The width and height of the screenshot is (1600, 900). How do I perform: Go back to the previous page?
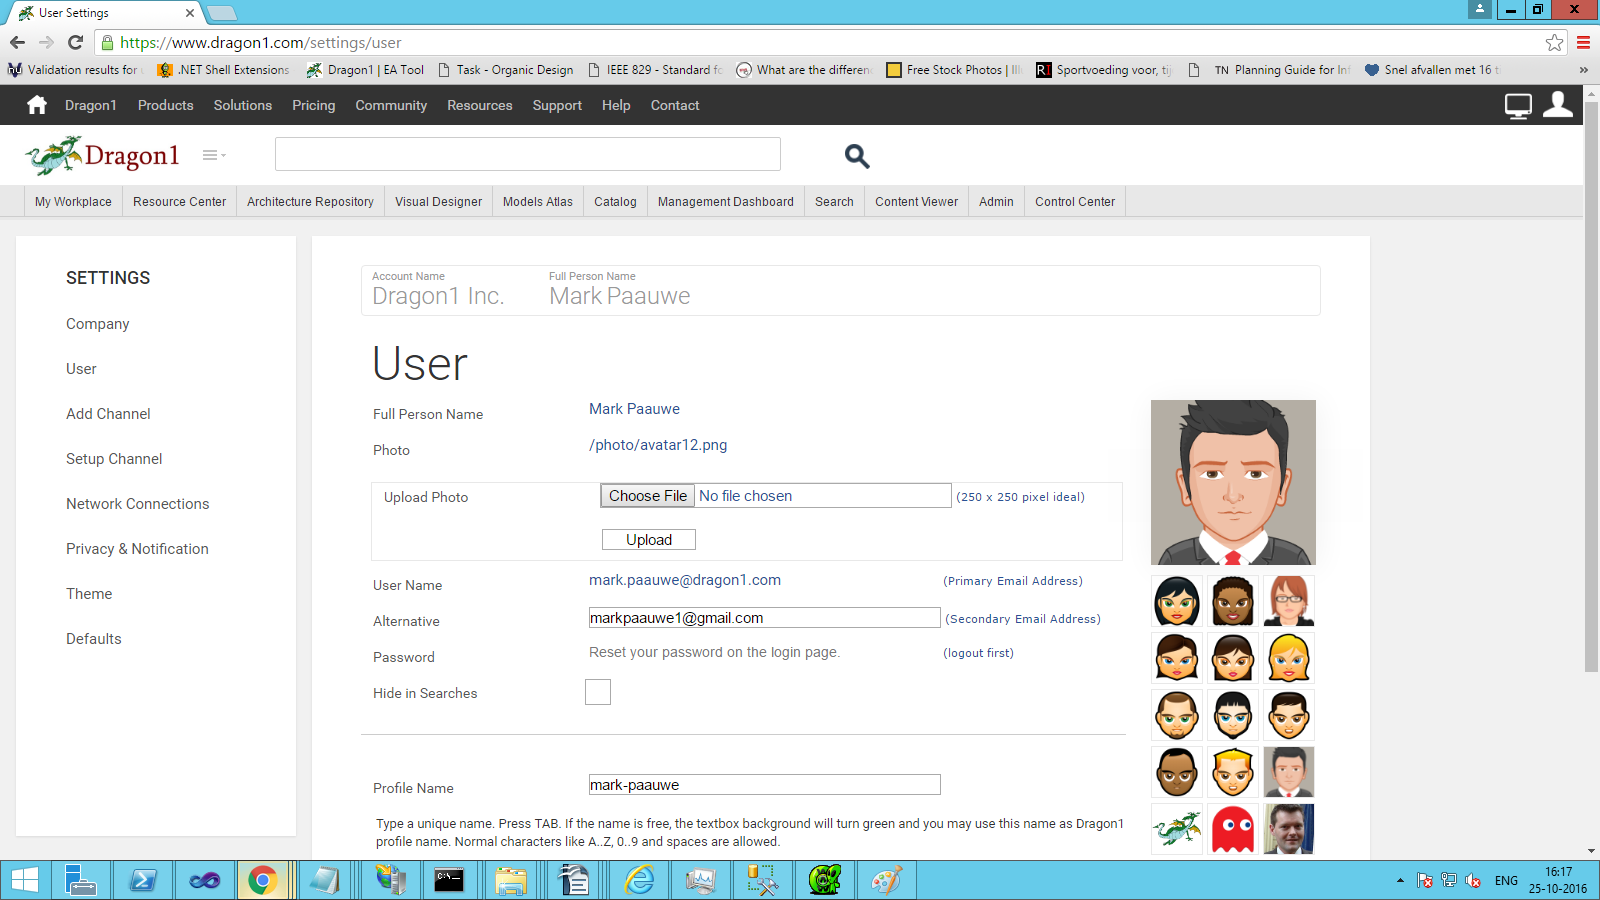[17, 43]
